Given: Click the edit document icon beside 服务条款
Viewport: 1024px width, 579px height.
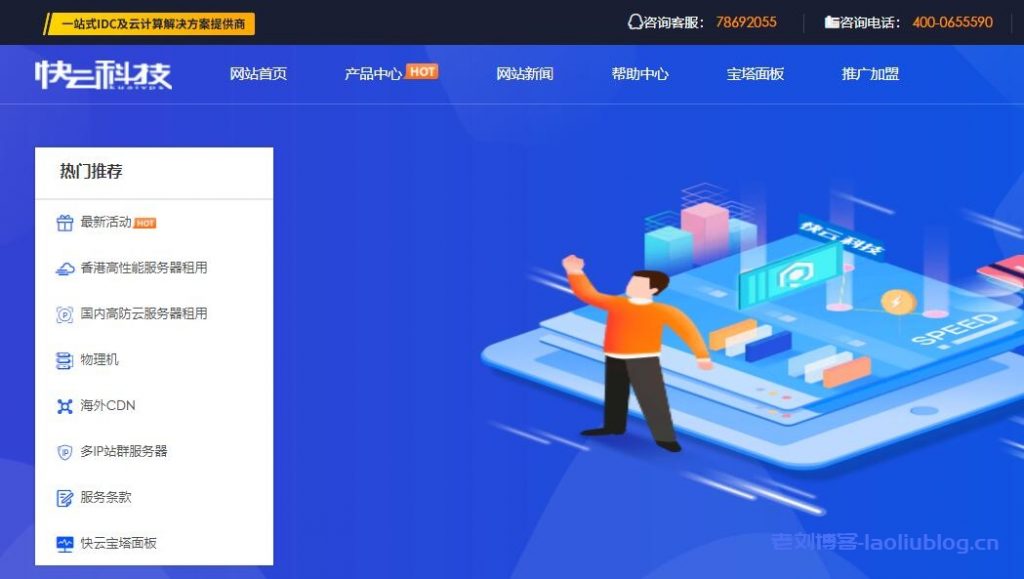Looking at the screenshot, I should (x=65, y=498).
